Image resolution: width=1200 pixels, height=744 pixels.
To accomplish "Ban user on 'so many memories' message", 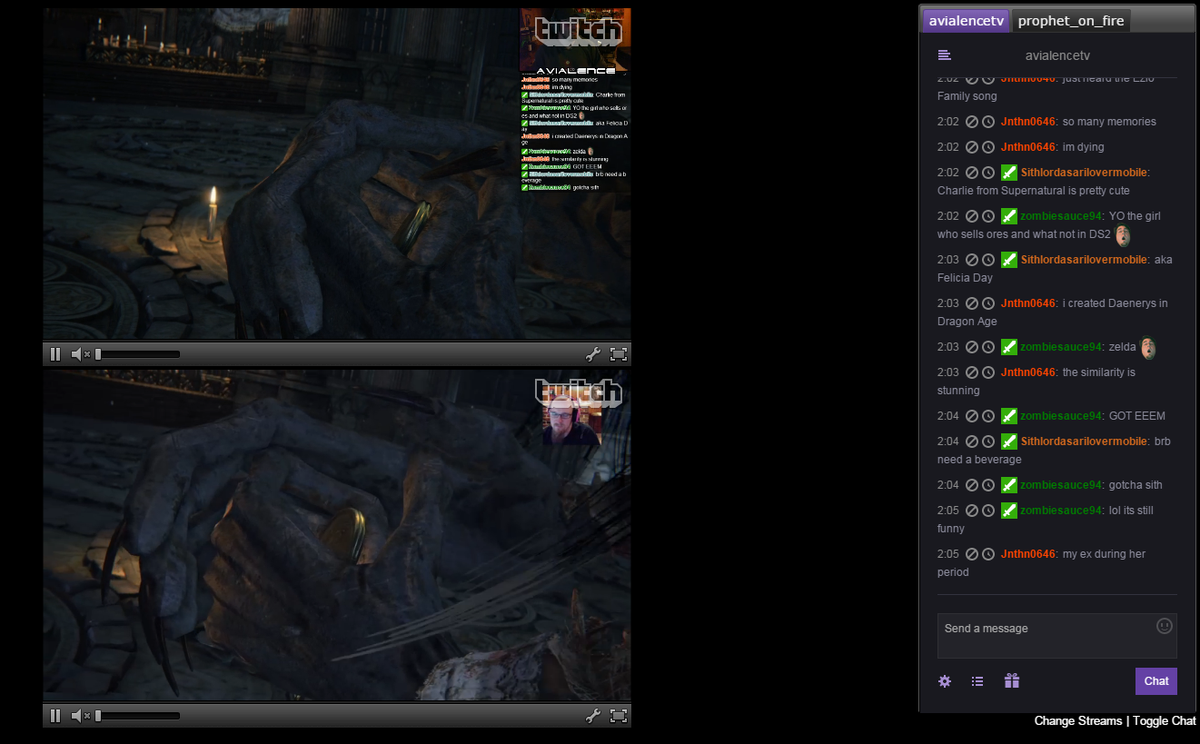I will point(971,122).
